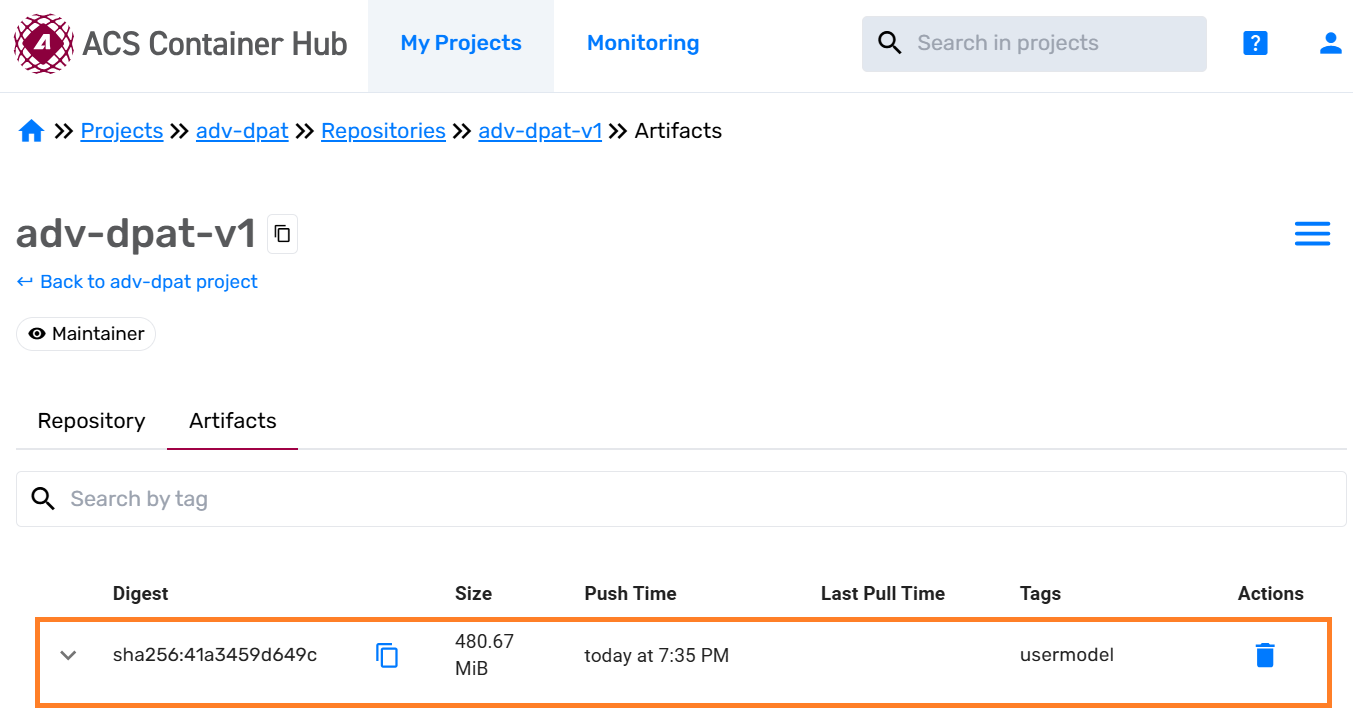The width and height of the screenshot is (1353, 715).
Task: Select the Artifacts tab
Action: (x=232, y=421)
